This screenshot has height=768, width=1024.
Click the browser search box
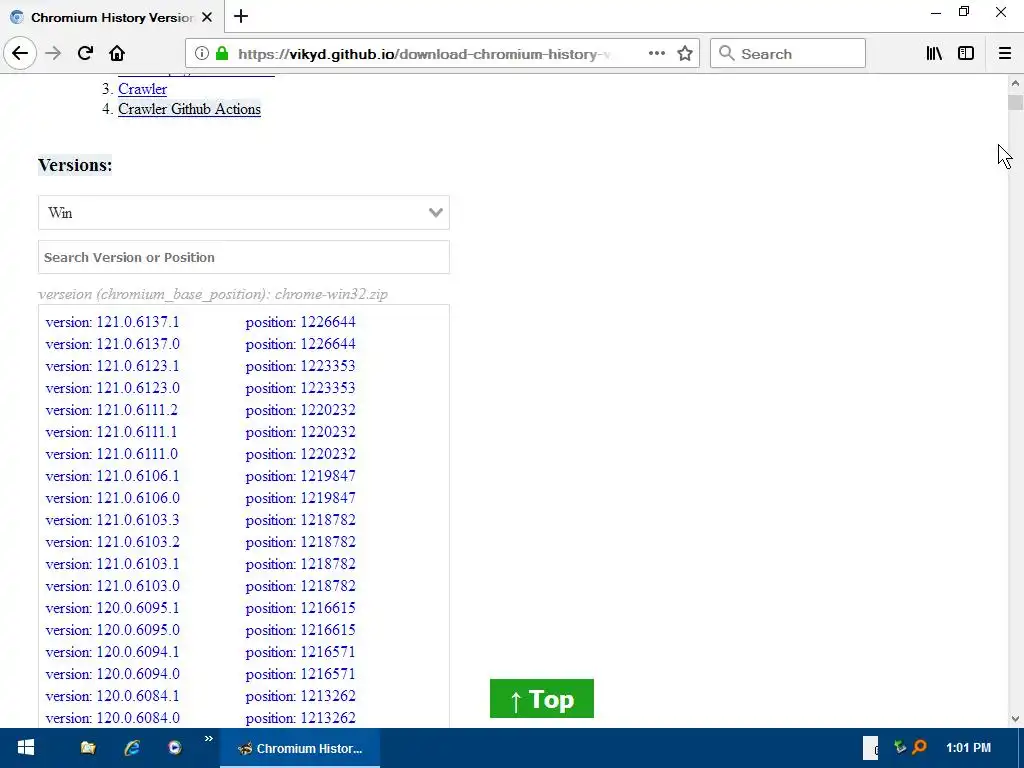coord(788,54)
